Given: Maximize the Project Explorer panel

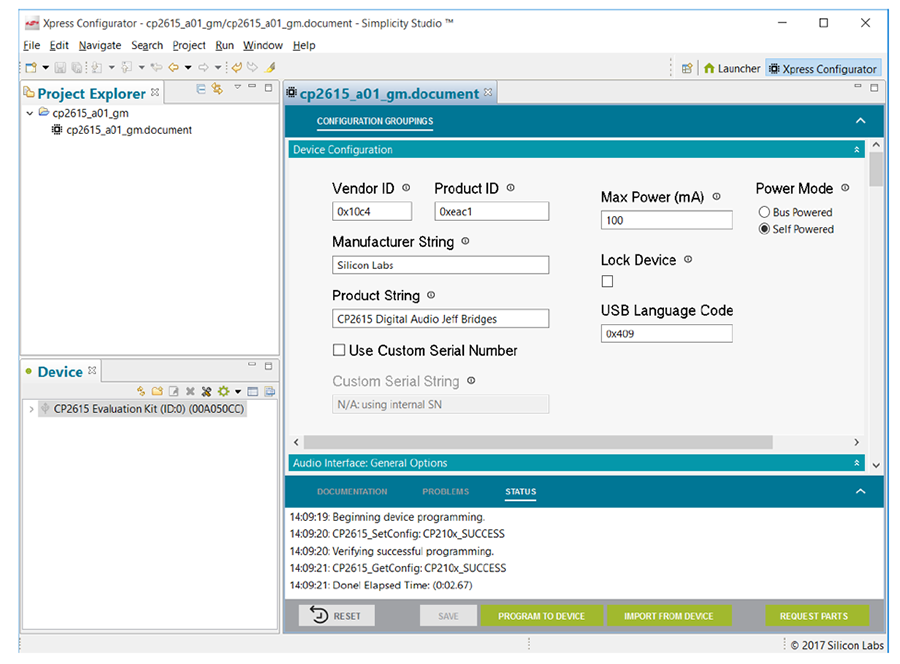Looking at the screenshot, I should 268,88.
